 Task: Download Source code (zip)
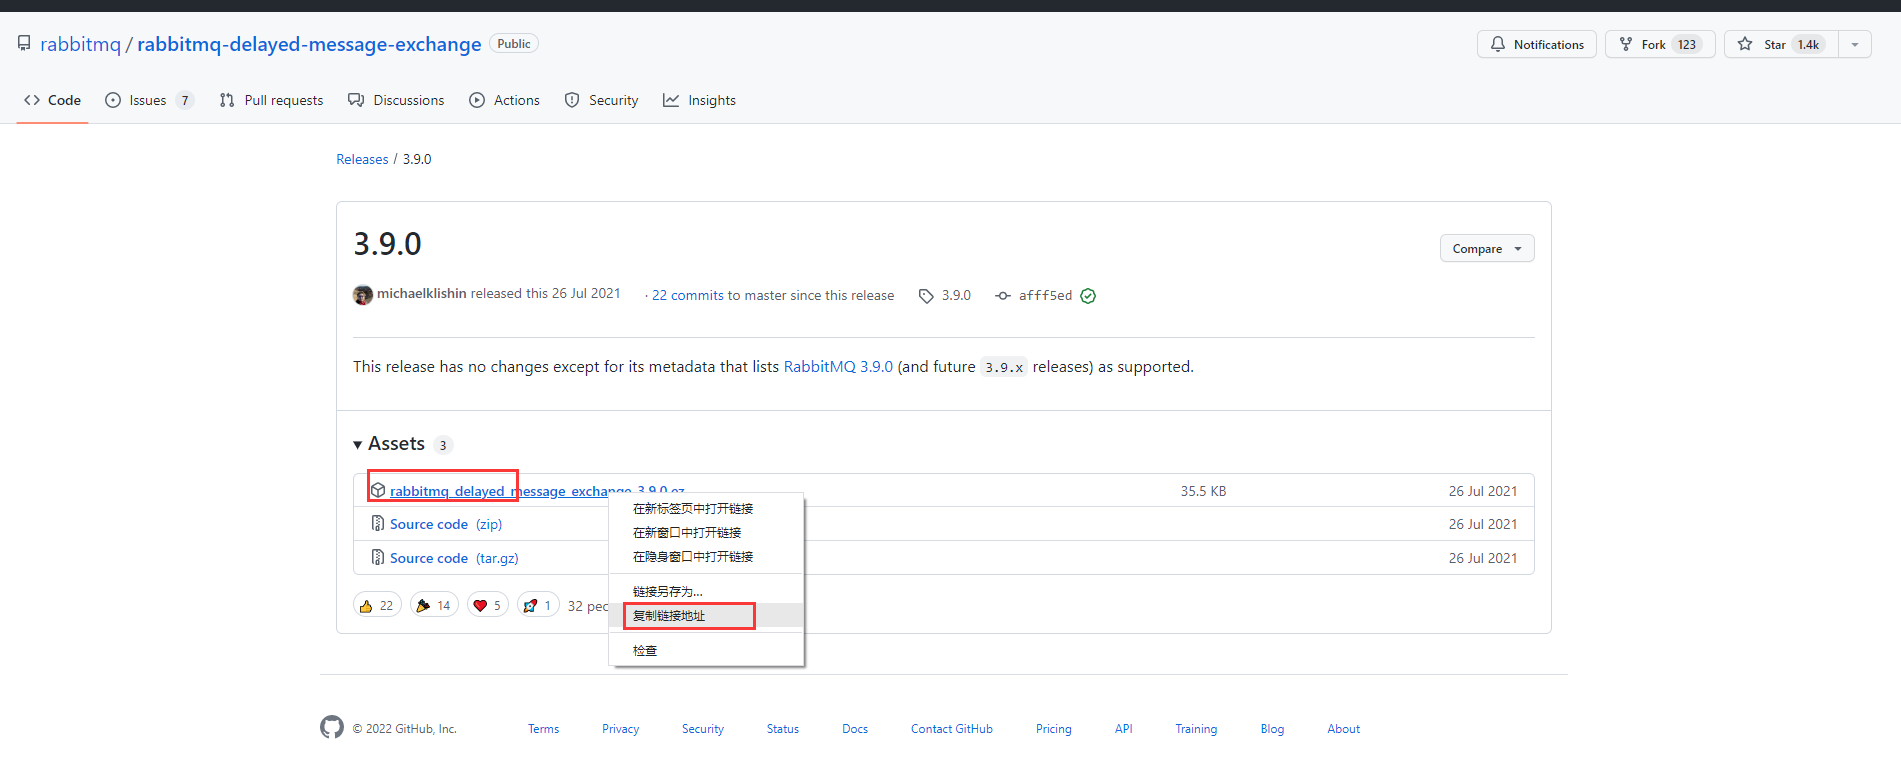click(446, 524)
